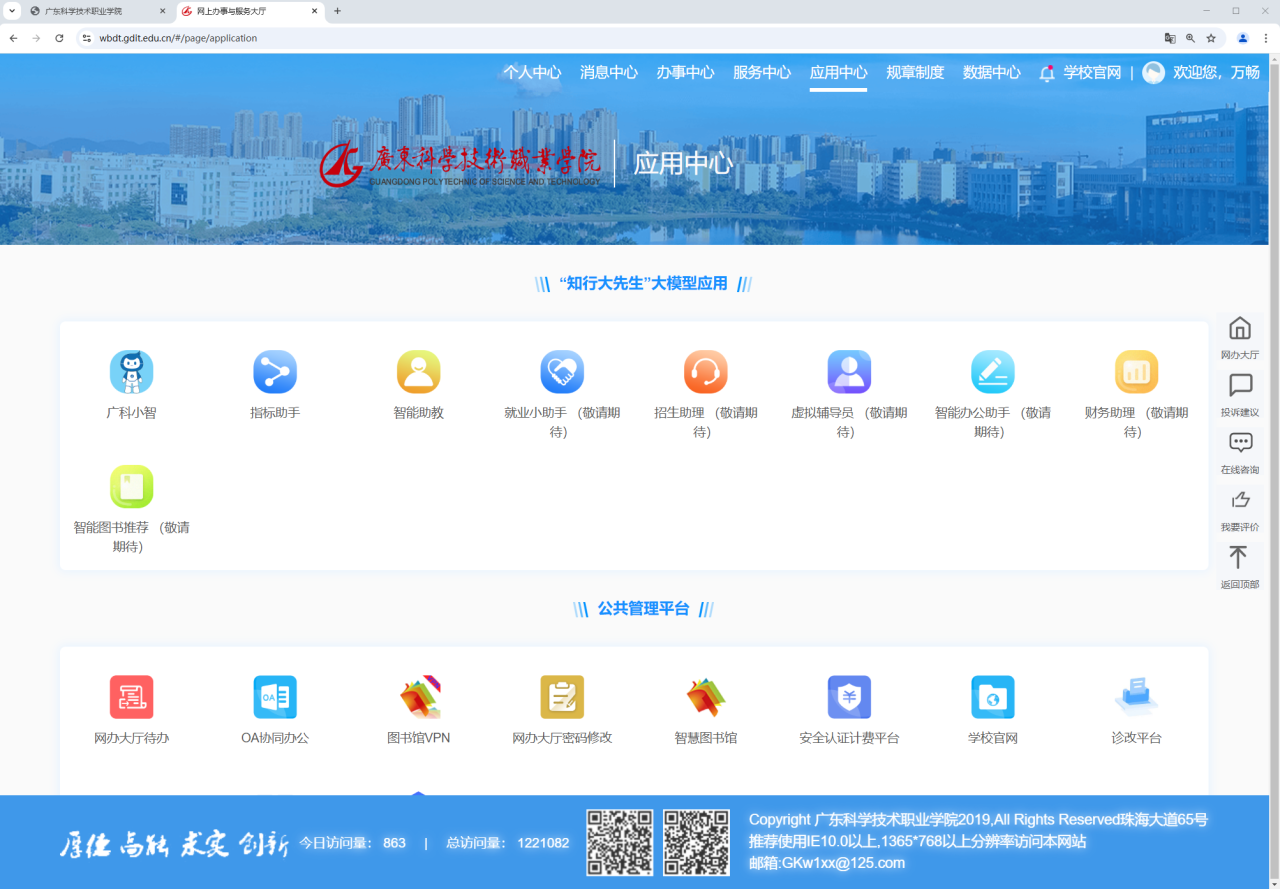The height and width of the screenshot is (889, 1280).
Task: Open the 规章制度 navigation item
Action: click(915, 73)
